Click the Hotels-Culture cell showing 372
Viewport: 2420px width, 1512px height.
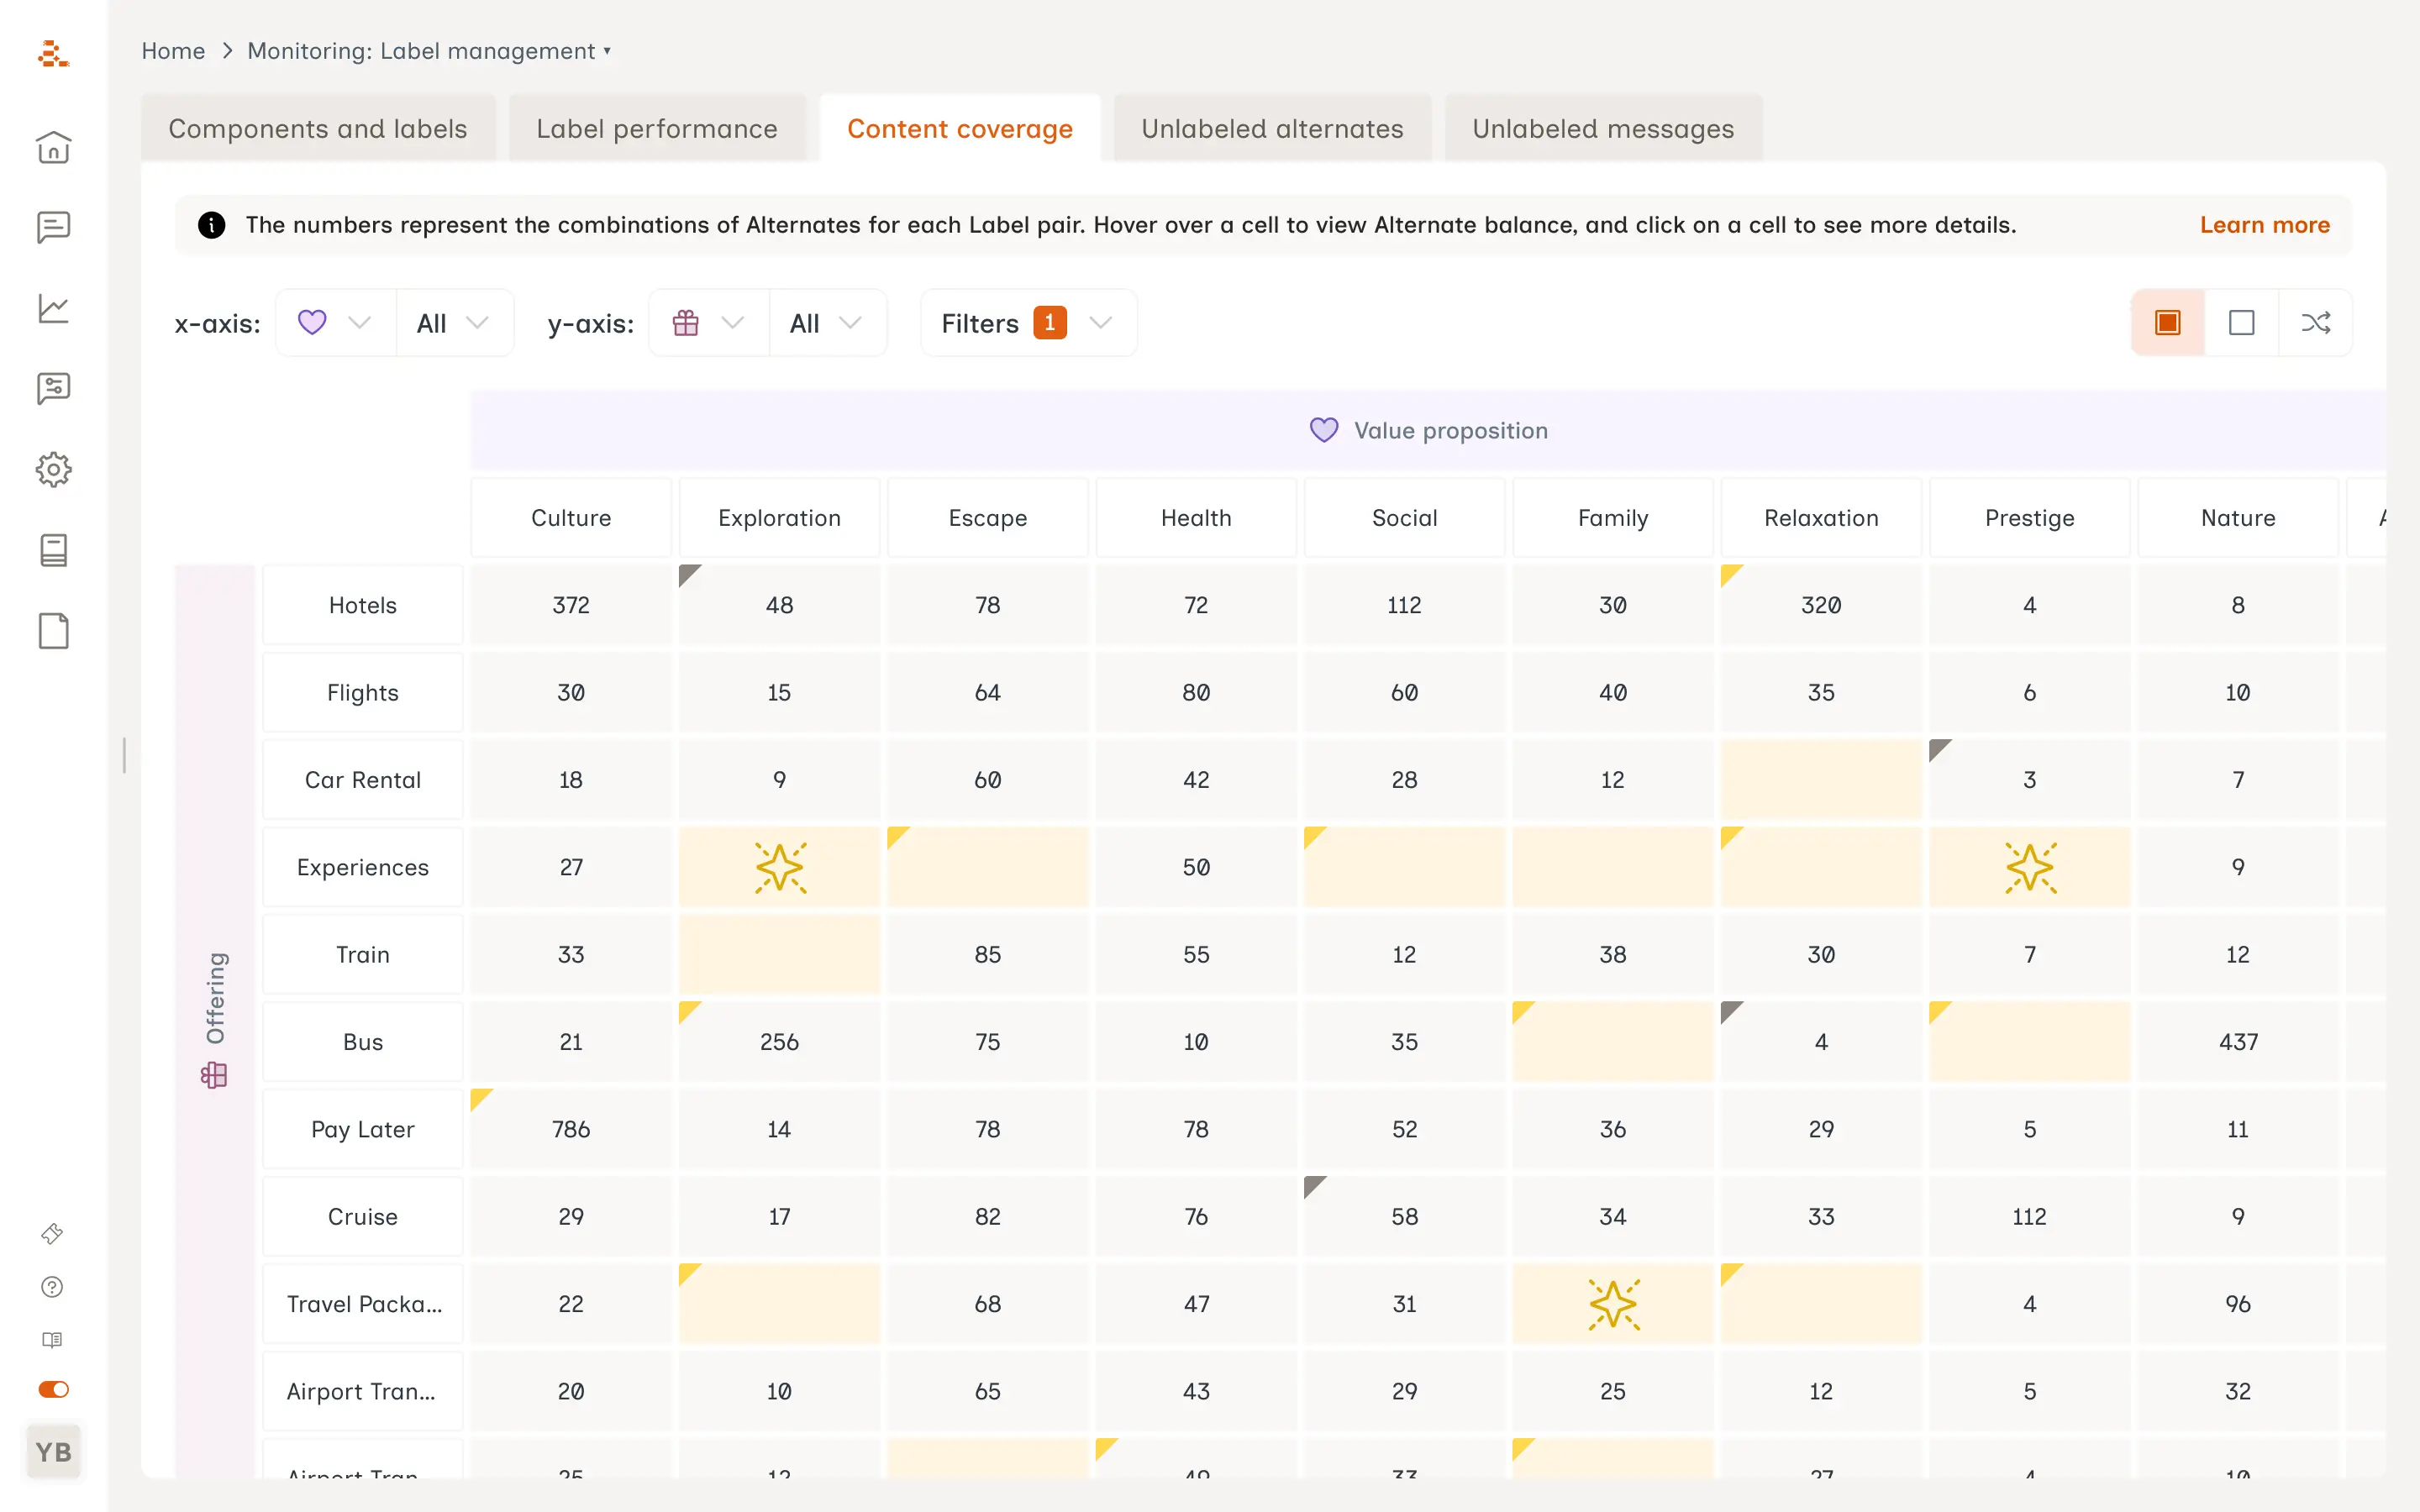[570, 605]
